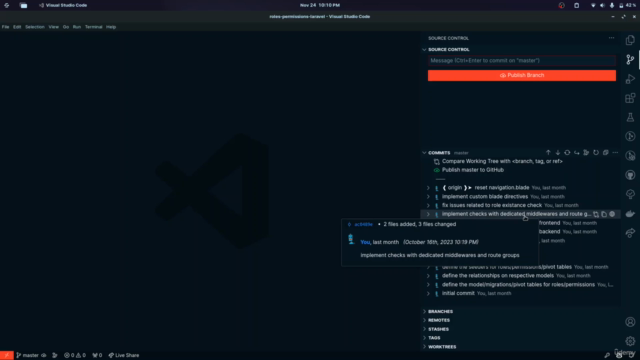The image size is (640, 360).
Task: Open the Run menu
Action: tap(77, 27)
